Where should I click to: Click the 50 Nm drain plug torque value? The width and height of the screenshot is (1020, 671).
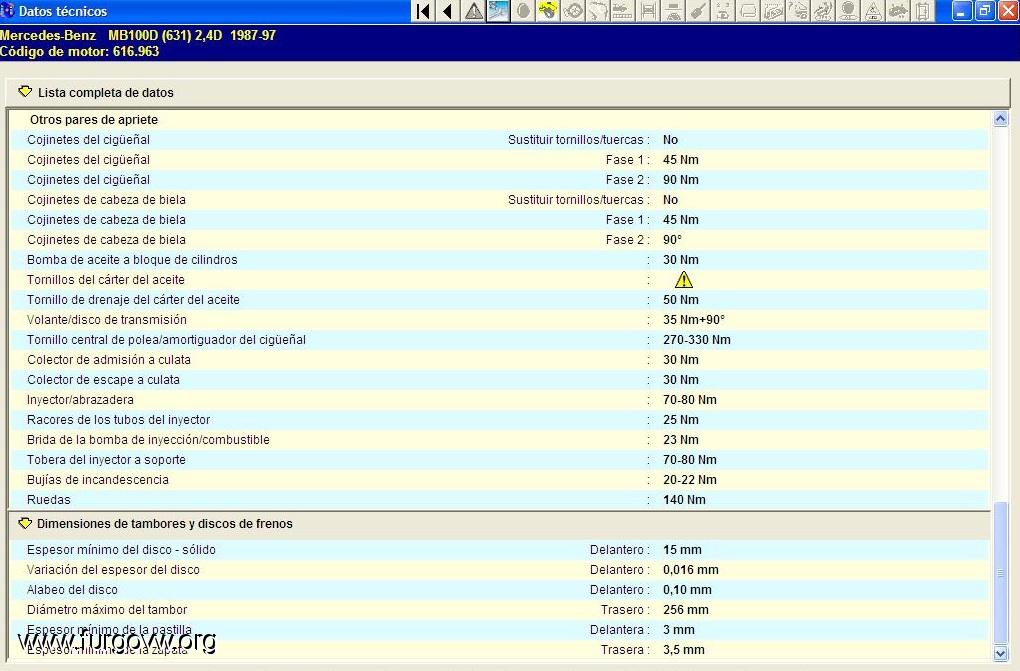(x=680, y=300)
